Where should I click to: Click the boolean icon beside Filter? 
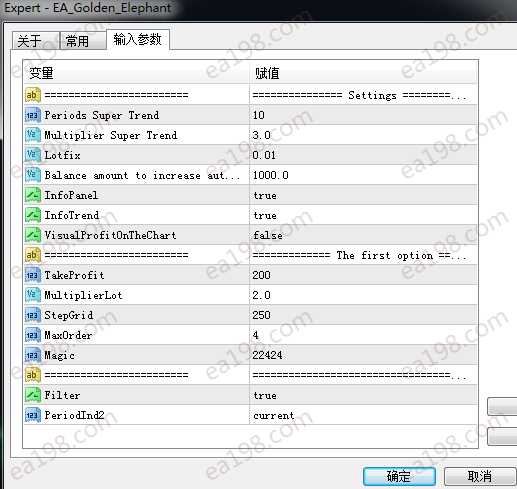pos(33,395)
